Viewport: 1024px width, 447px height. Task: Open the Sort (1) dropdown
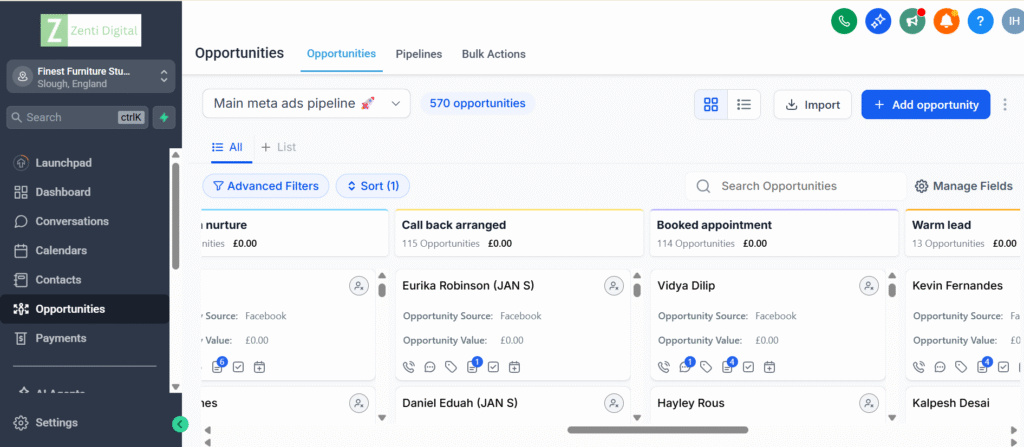pos(372,186)
